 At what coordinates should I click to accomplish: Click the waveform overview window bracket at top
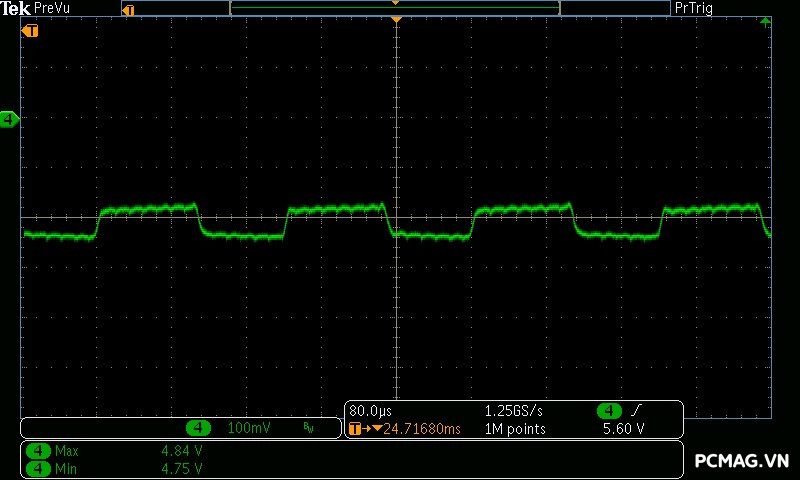click(x=395, y=8)
